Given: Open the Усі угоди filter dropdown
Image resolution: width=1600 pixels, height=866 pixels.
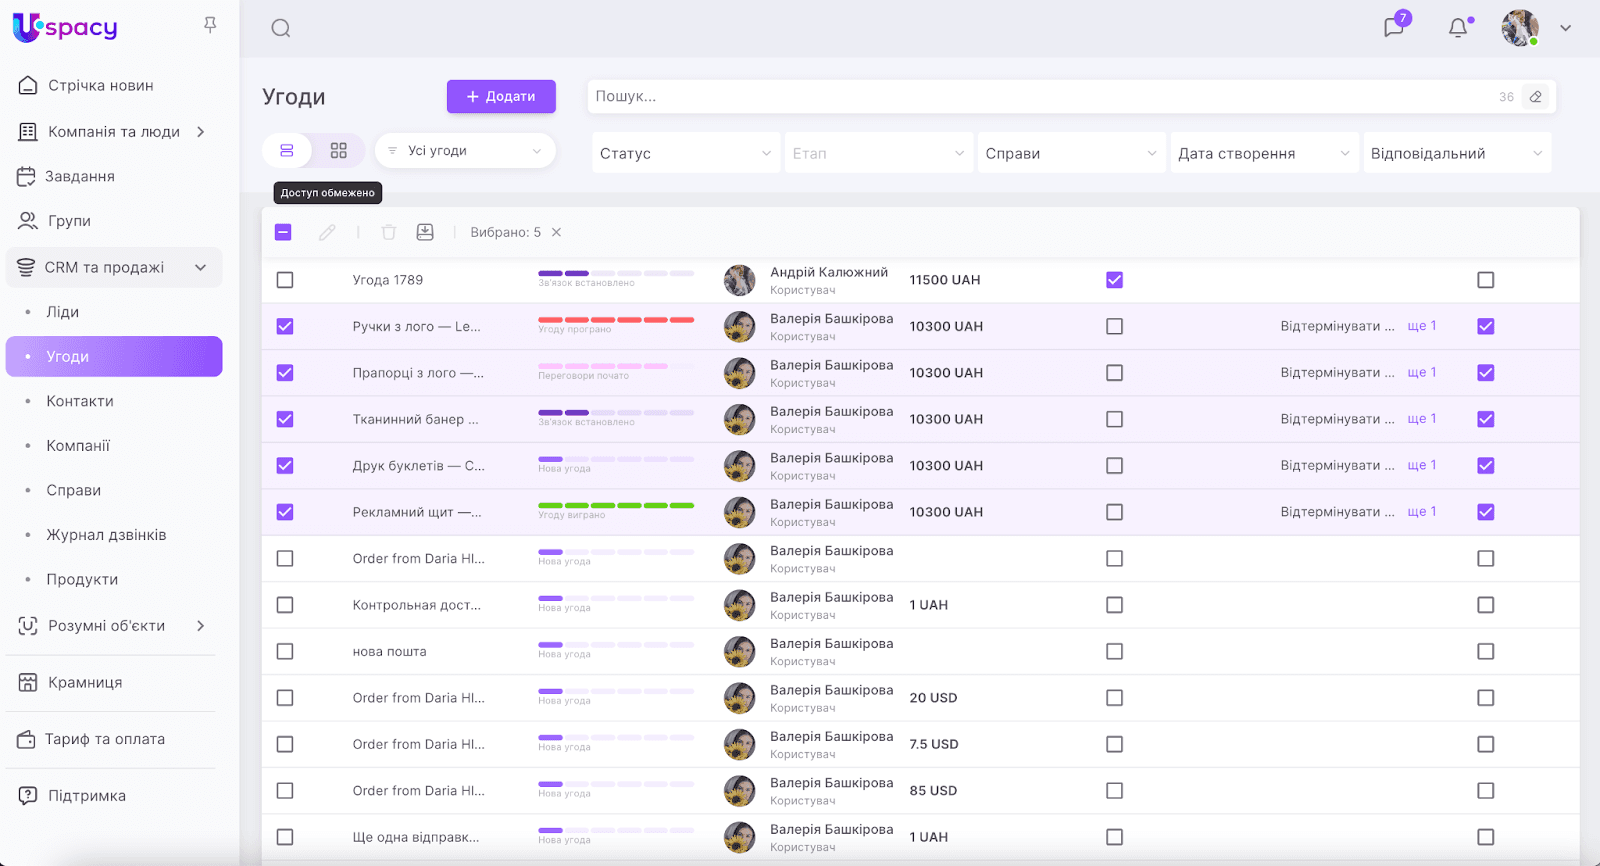Looking at the screenshot, I should click(465, 151).
